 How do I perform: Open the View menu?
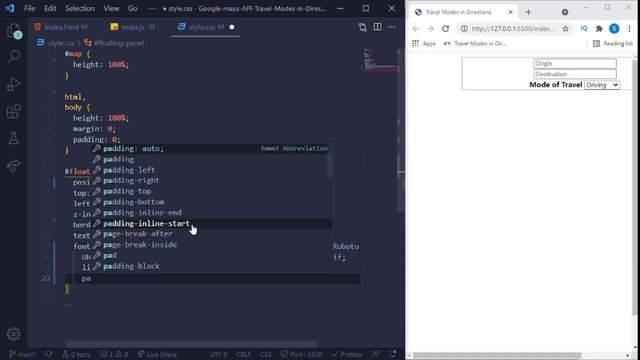[x=111, y=8]
